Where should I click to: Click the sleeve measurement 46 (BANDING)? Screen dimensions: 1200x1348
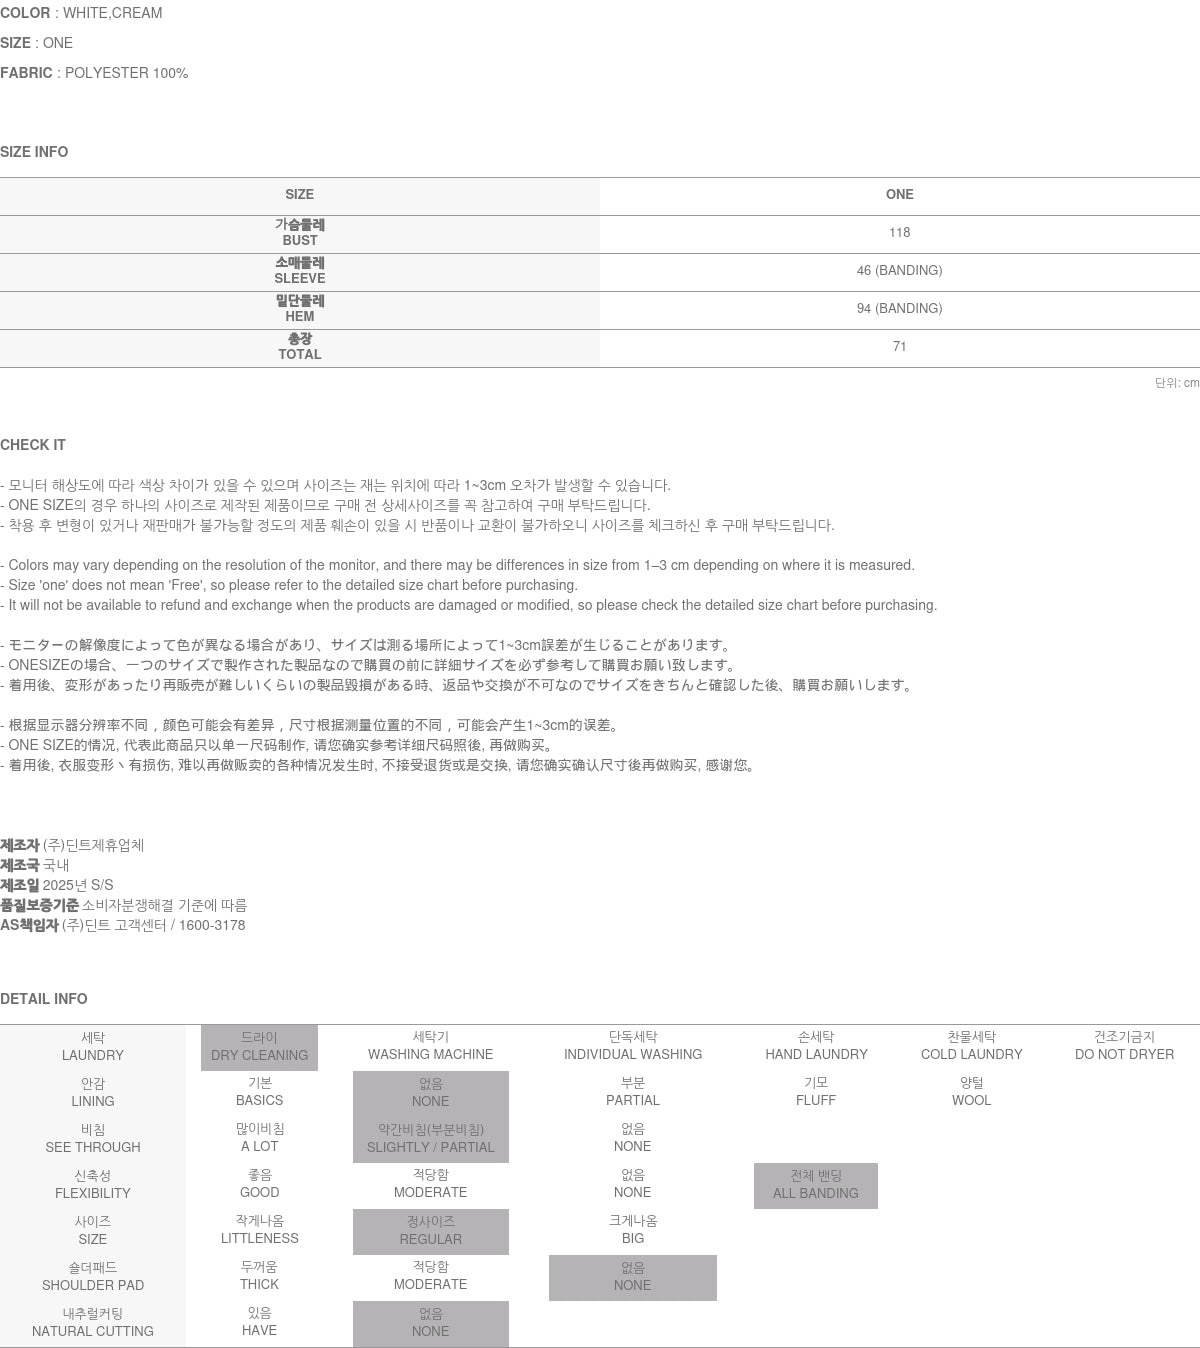click(899, 271)
